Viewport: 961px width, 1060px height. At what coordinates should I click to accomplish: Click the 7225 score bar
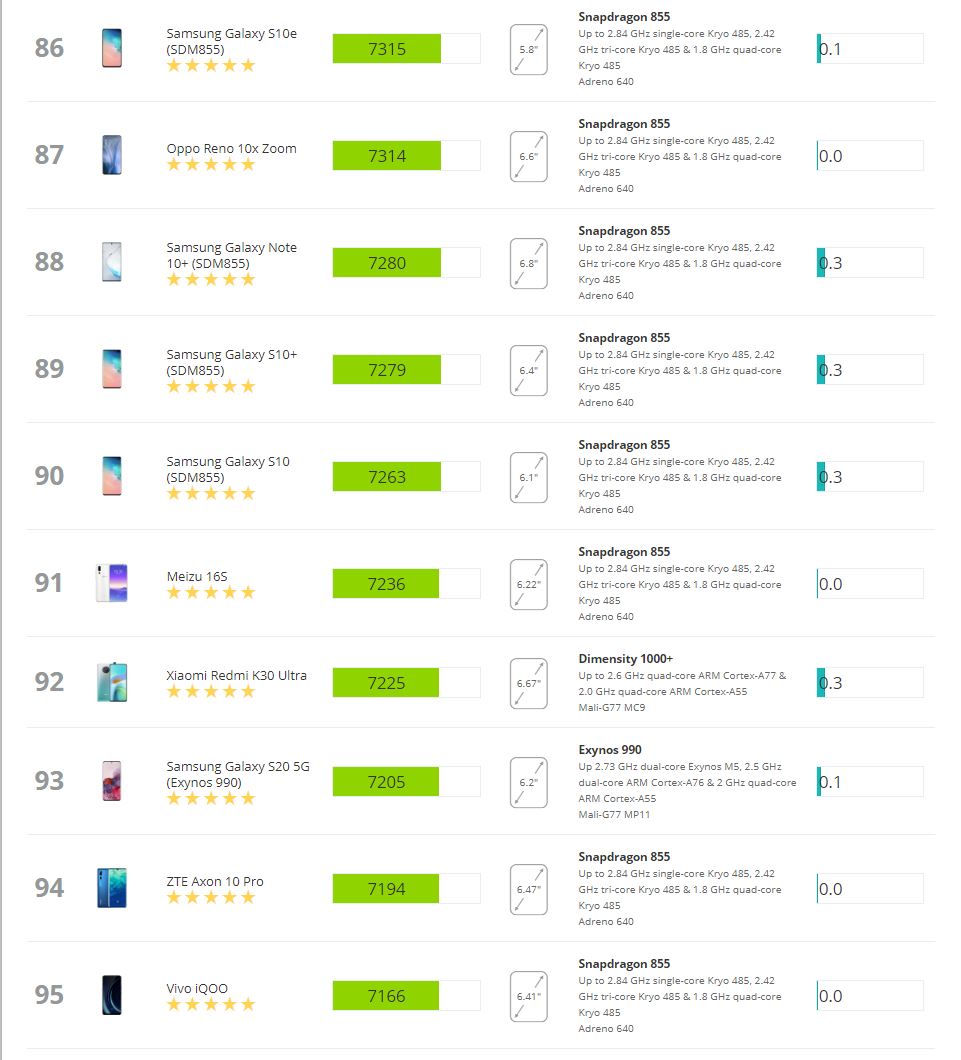[406, 683]
